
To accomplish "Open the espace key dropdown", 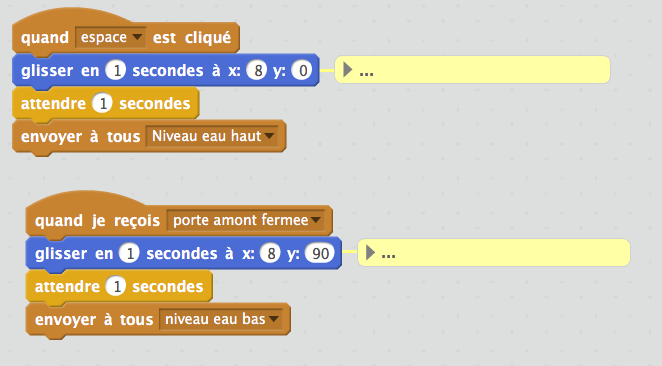I will [111, 37].
